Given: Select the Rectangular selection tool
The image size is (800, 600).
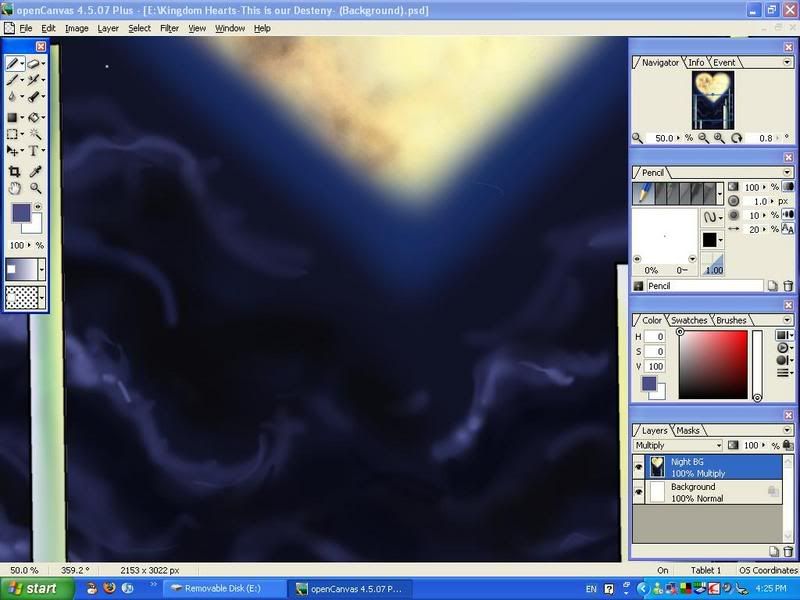Looking at the screenshot, I should coord(12,134).
